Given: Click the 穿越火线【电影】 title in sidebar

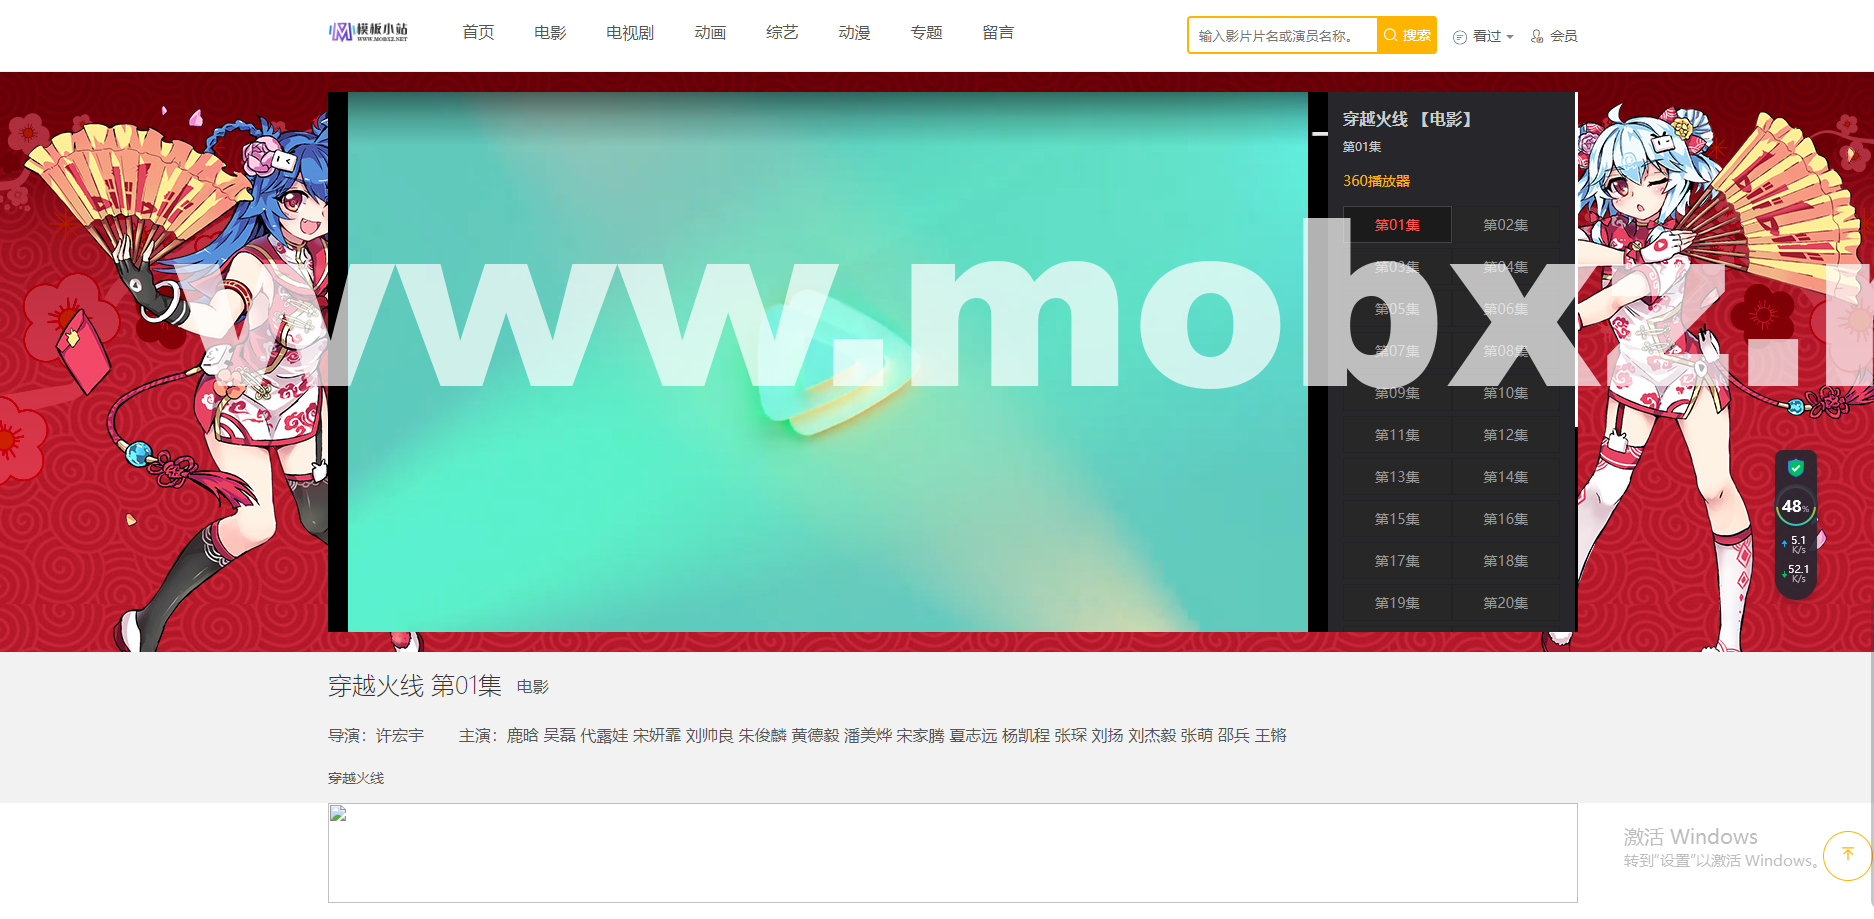Looking at the screenshot, I should pos(1408,119).
